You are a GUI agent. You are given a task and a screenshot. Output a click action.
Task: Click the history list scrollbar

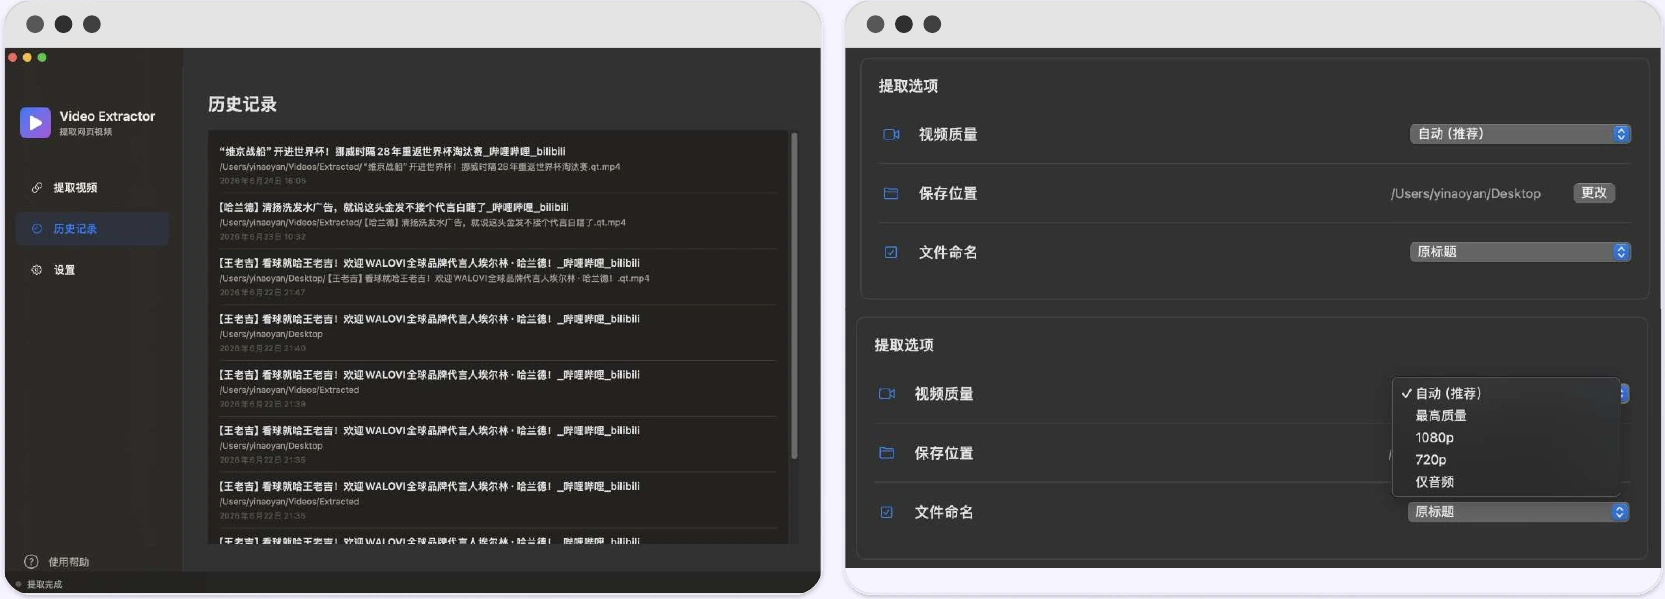click(x=794, y=296)
